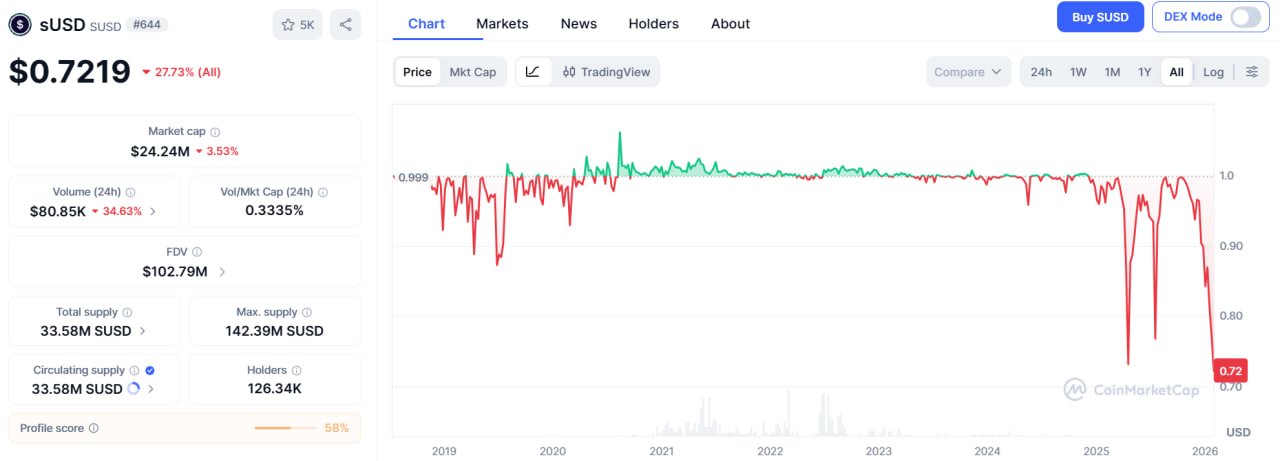Click the share icon button

[x=345, y=25]
